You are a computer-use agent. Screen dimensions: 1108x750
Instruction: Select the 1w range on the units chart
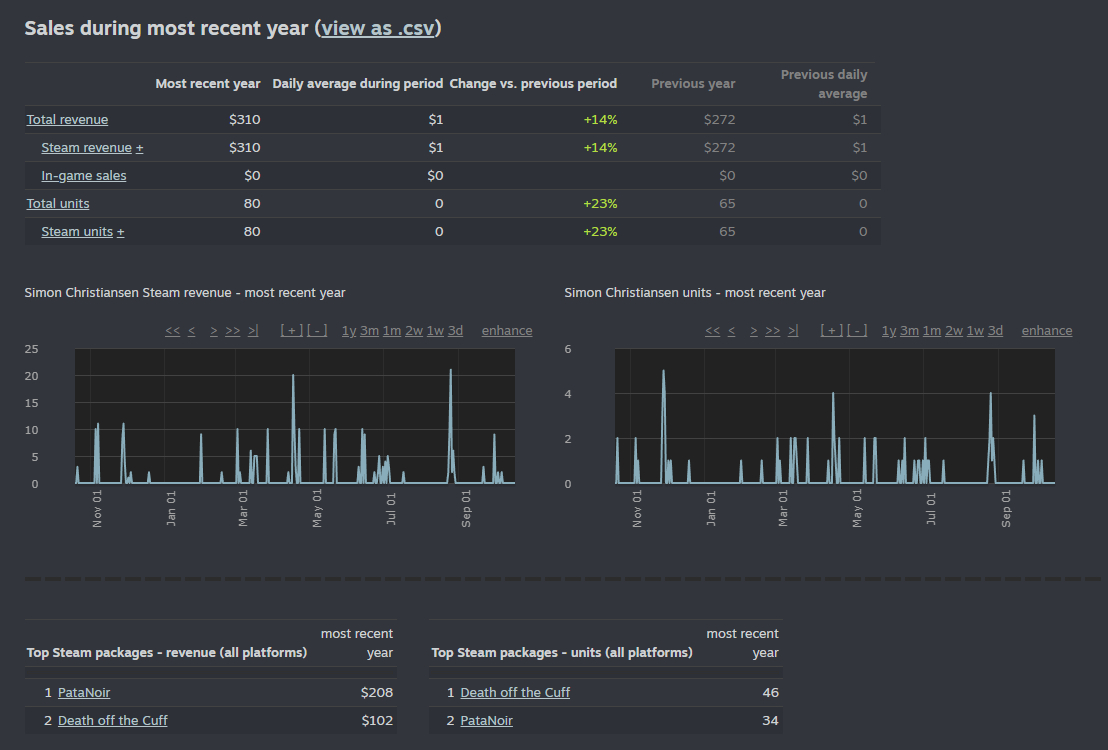[975, 331]
